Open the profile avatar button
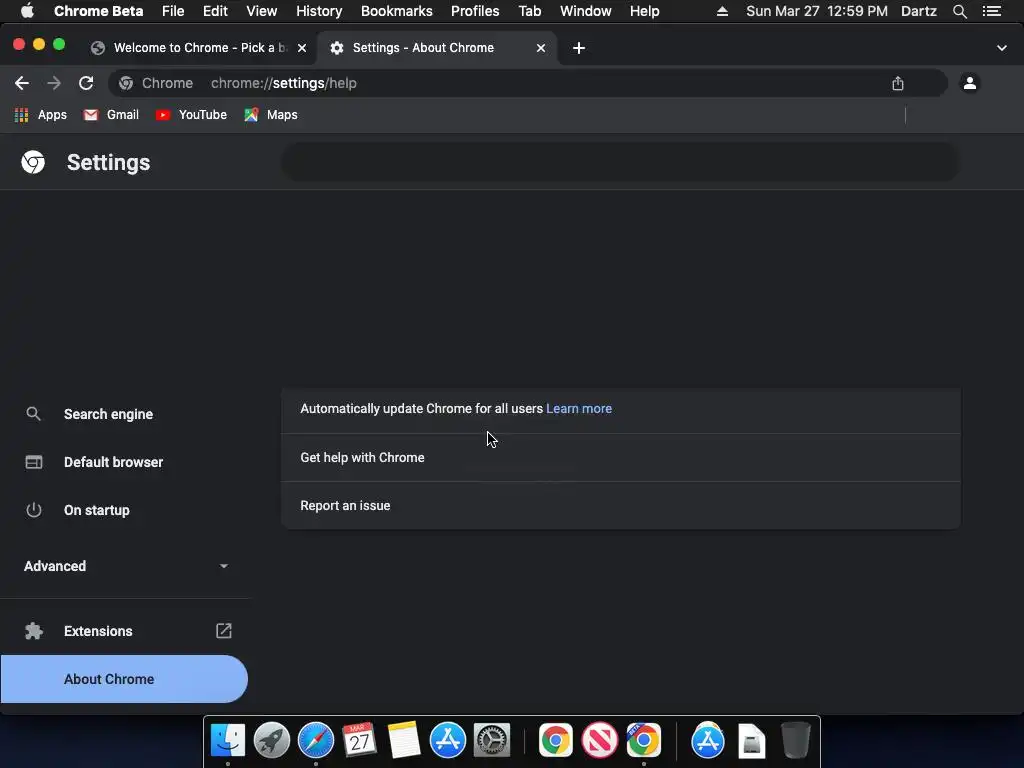Screen dimensions: 1024x768 coord(970,83)
